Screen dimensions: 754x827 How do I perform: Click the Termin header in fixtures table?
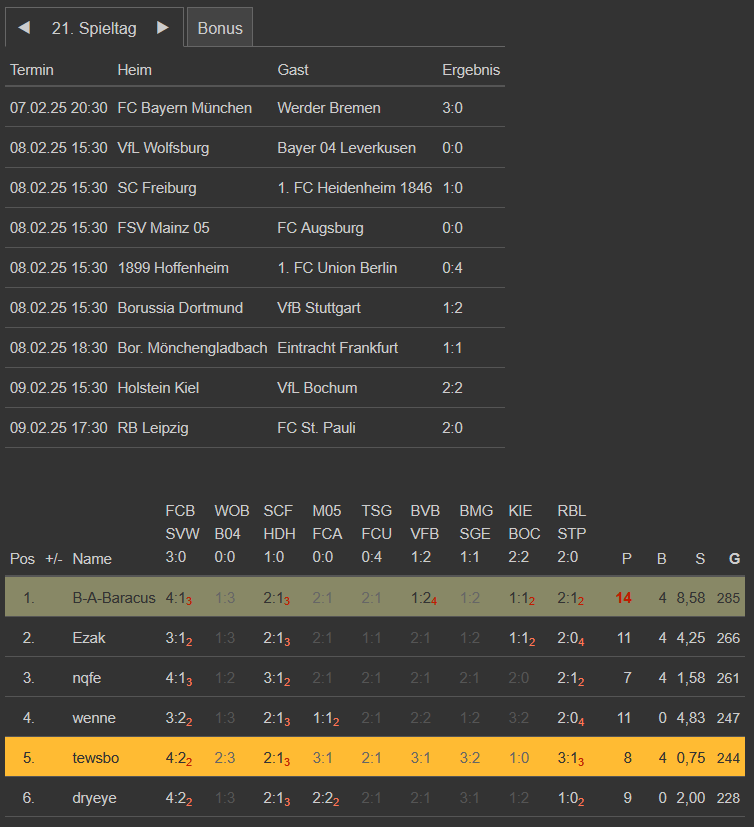[32, 70]
